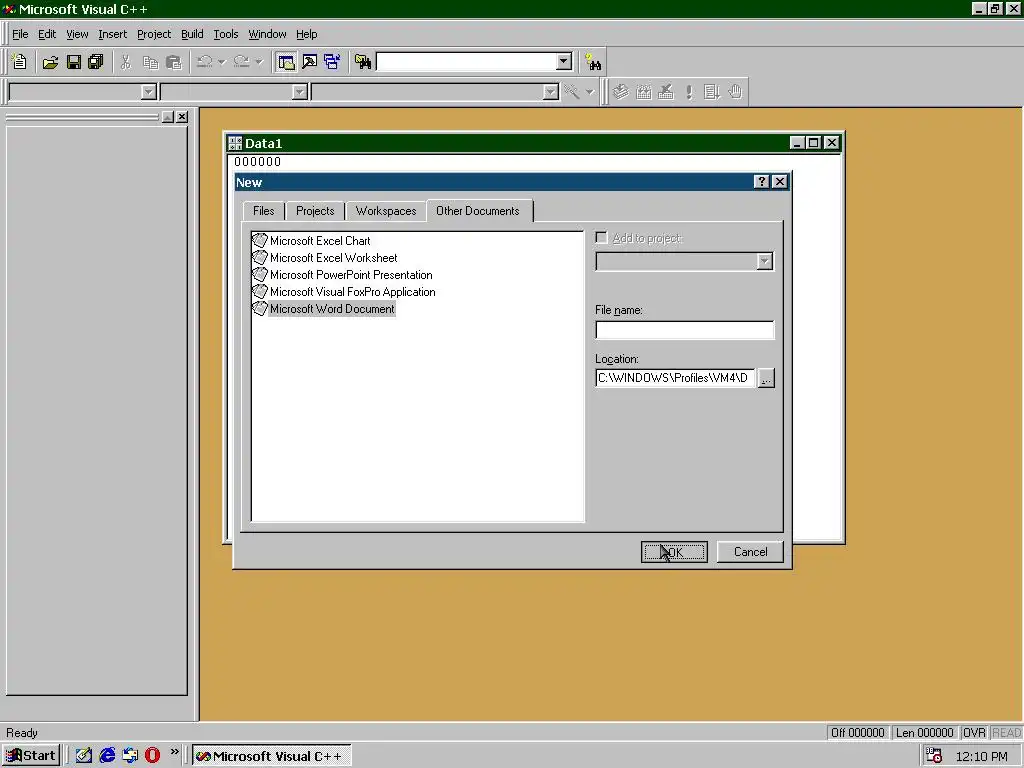The image size is (1024, 768).
Task: Click the Compile toolbar icon
Action: pyautogui.click(x=620, y=92)
